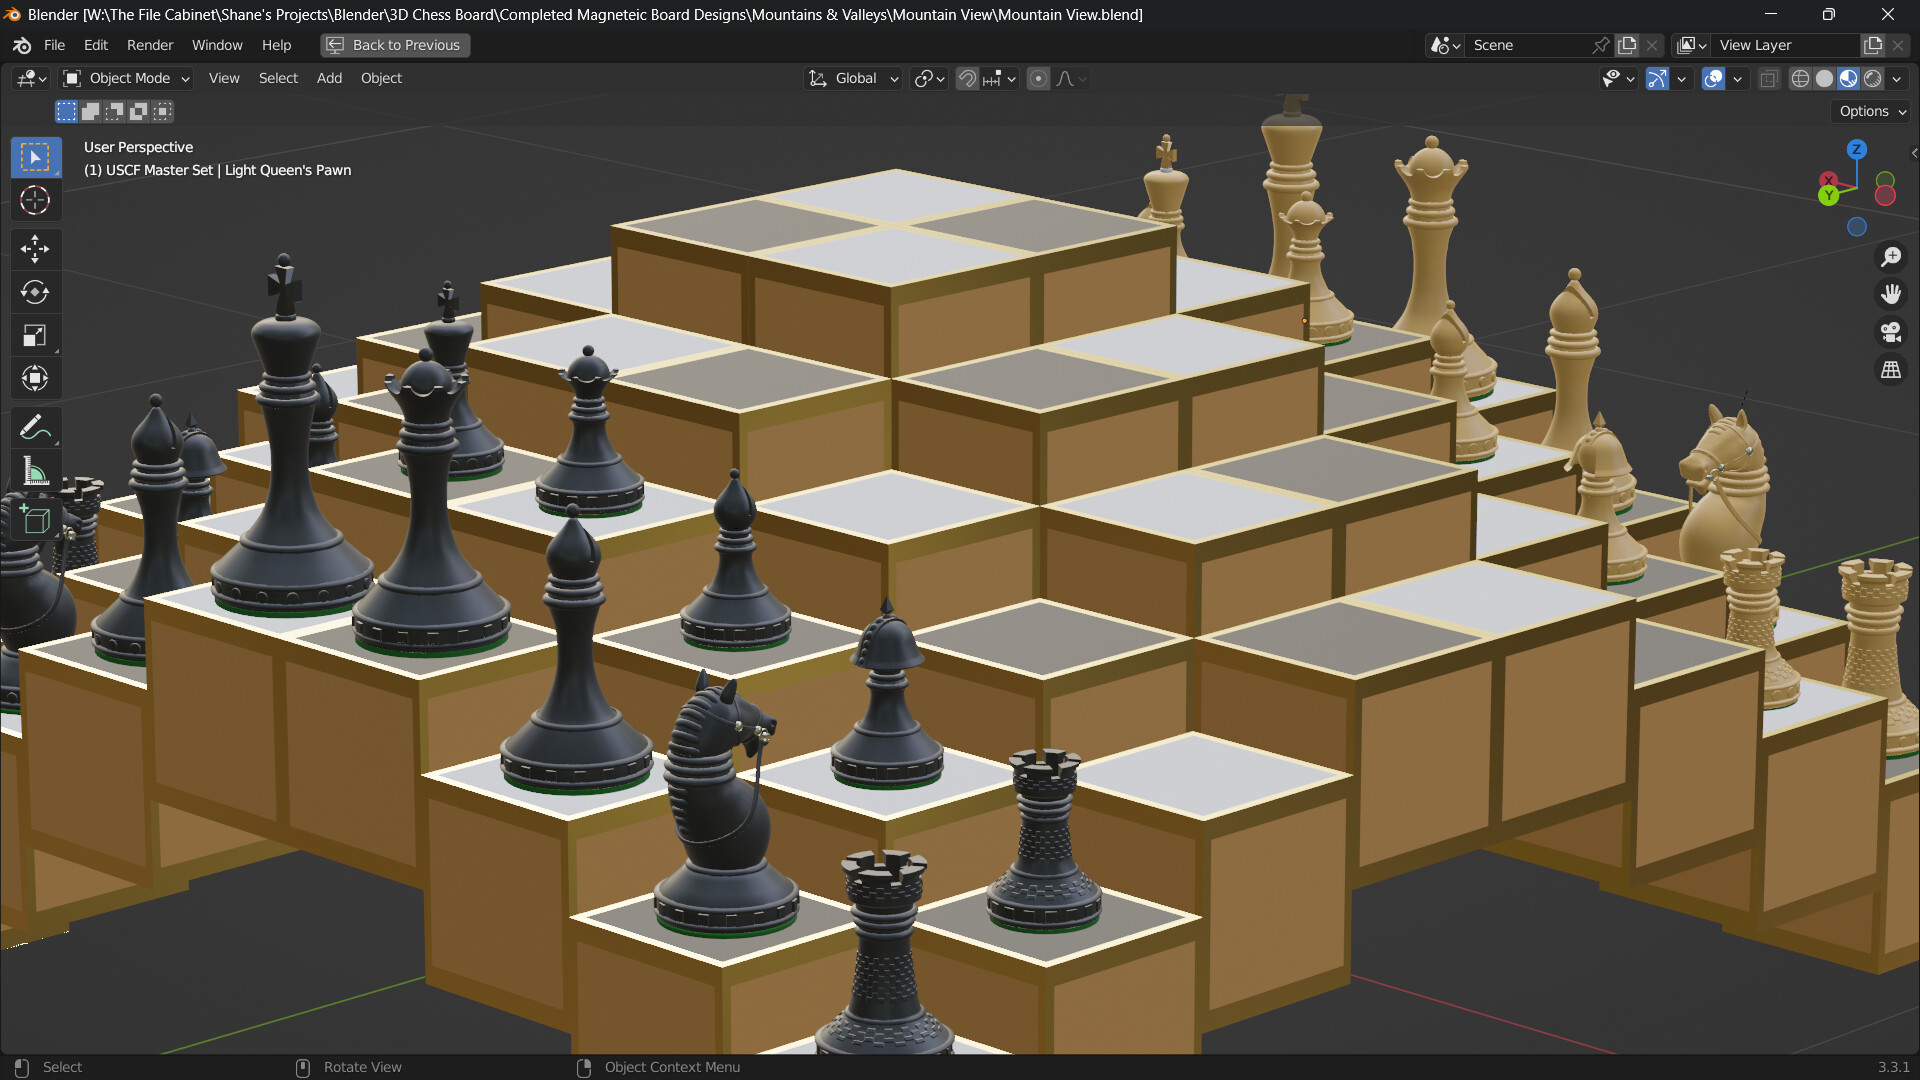Image resolution: width=1920 pixels, height=1080 pixels.
Task: Open the viewport Select menu
Action: (278, 78)
